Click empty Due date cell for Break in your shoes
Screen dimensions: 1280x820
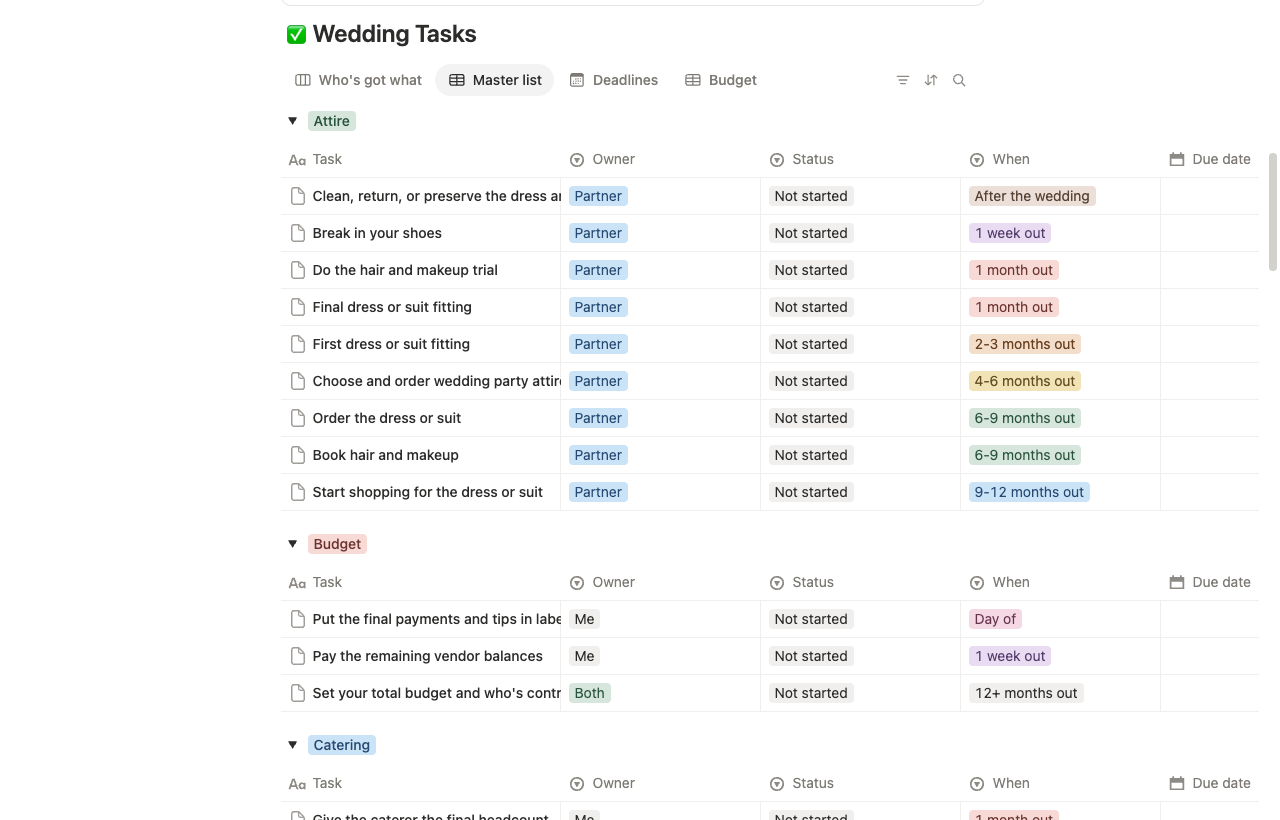tap(1210, 233)
